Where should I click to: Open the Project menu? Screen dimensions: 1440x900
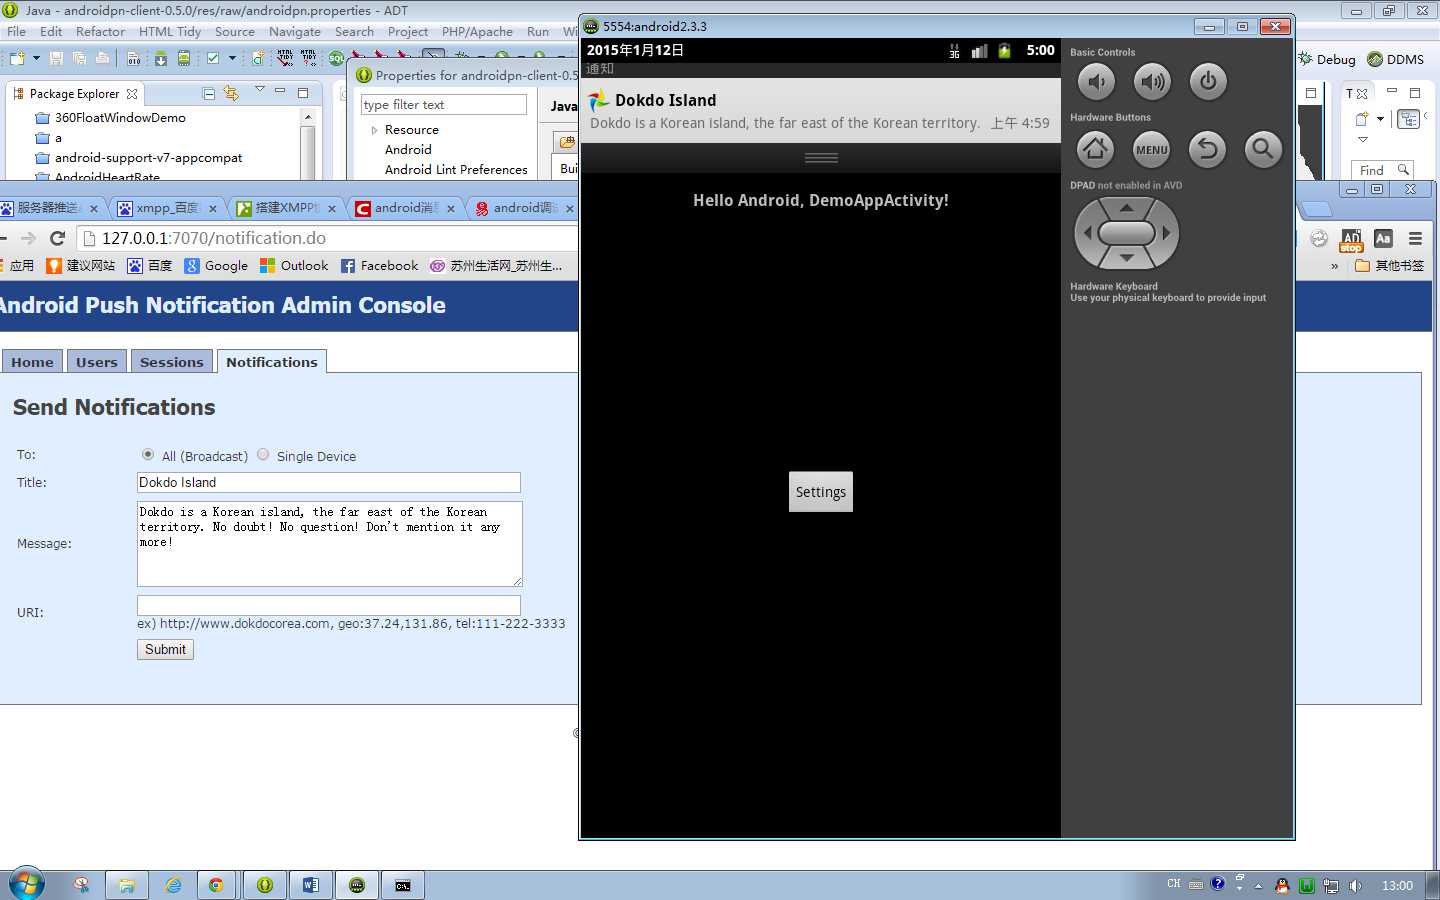point(408,31)
